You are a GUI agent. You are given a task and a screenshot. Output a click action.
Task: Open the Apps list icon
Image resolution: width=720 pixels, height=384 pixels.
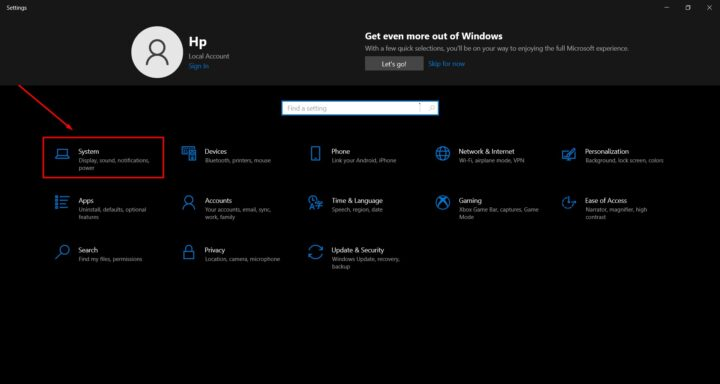point(62,202)
